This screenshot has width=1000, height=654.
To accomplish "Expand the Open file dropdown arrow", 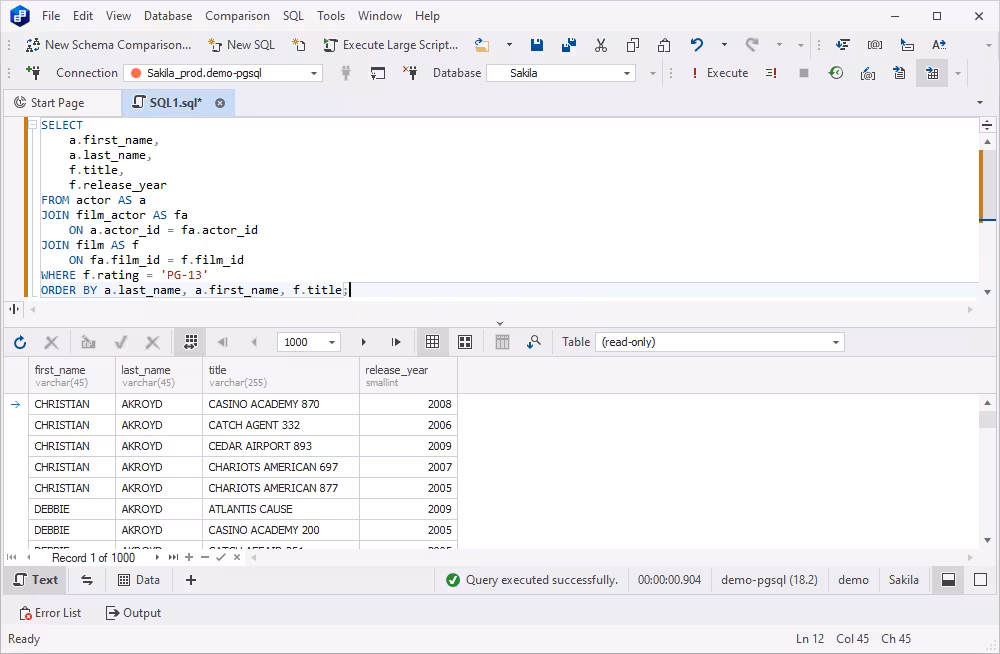I will (509, 45).
